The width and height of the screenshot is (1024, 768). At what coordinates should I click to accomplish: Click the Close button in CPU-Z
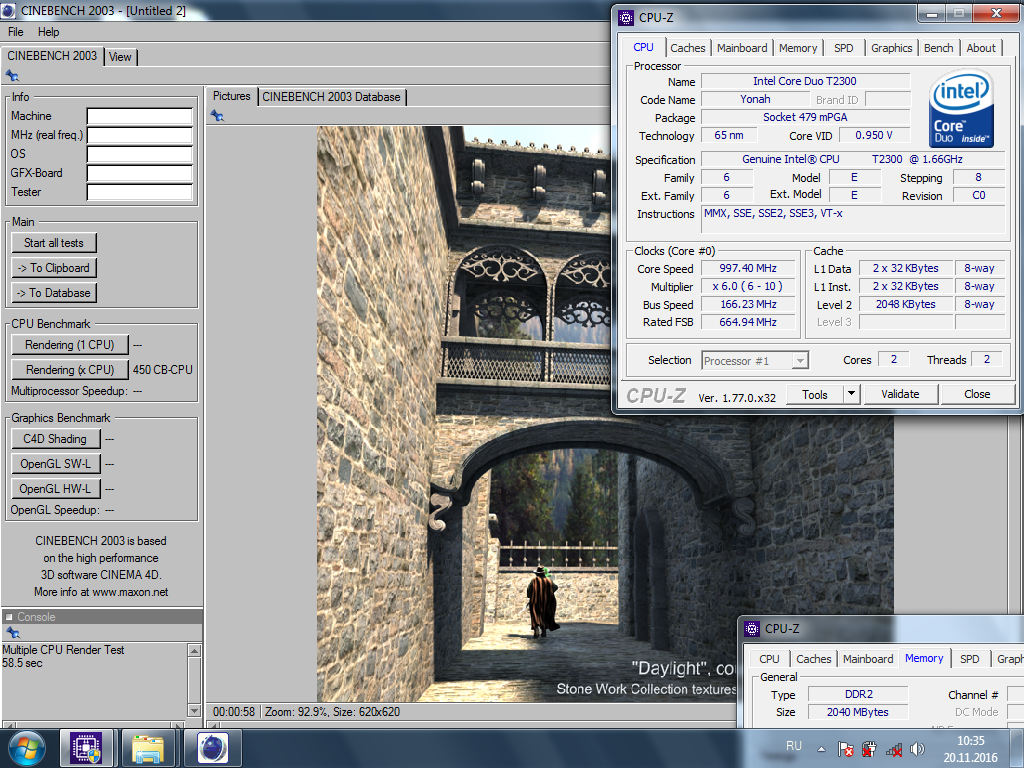977,394
